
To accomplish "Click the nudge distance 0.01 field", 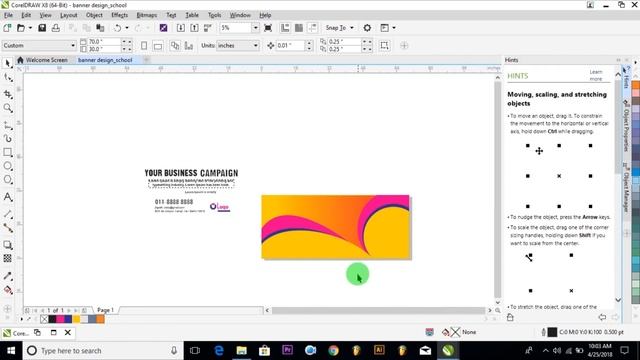I will tap(291, 45).
